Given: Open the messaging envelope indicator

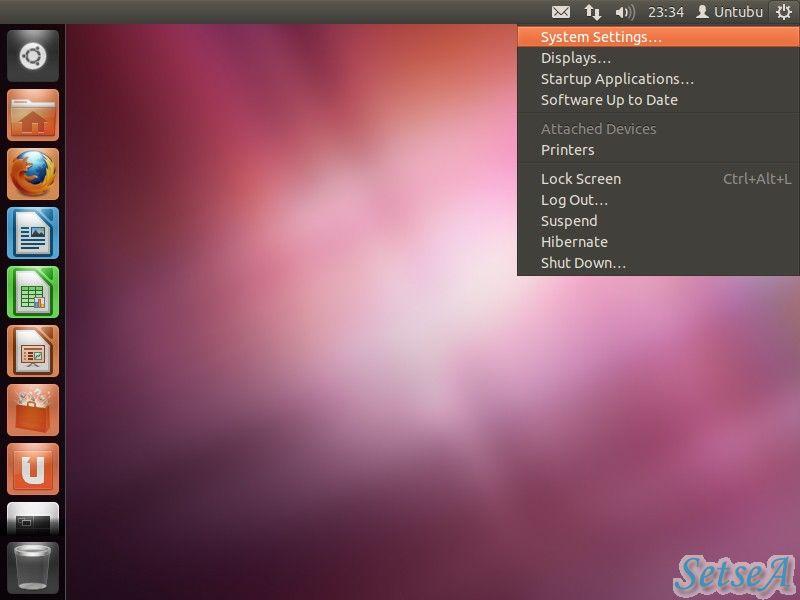Looking at the screenshot, I should [561, 12].
